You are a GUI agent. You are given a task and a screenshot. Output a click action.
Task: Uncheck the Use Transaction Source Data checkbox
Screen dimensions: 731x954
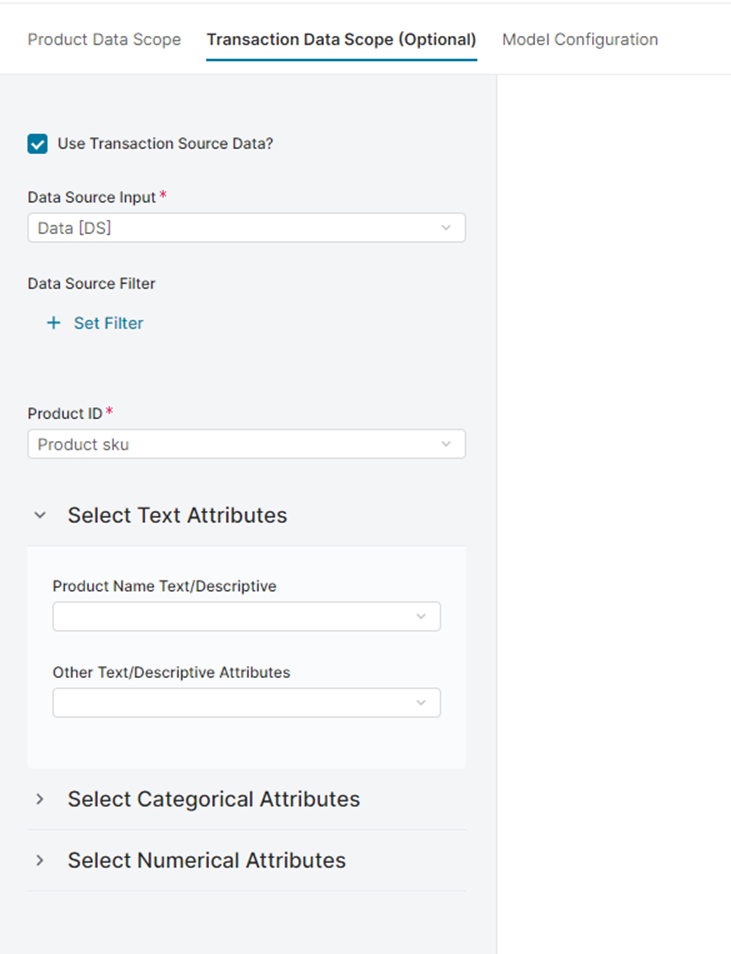click(38, 144)
